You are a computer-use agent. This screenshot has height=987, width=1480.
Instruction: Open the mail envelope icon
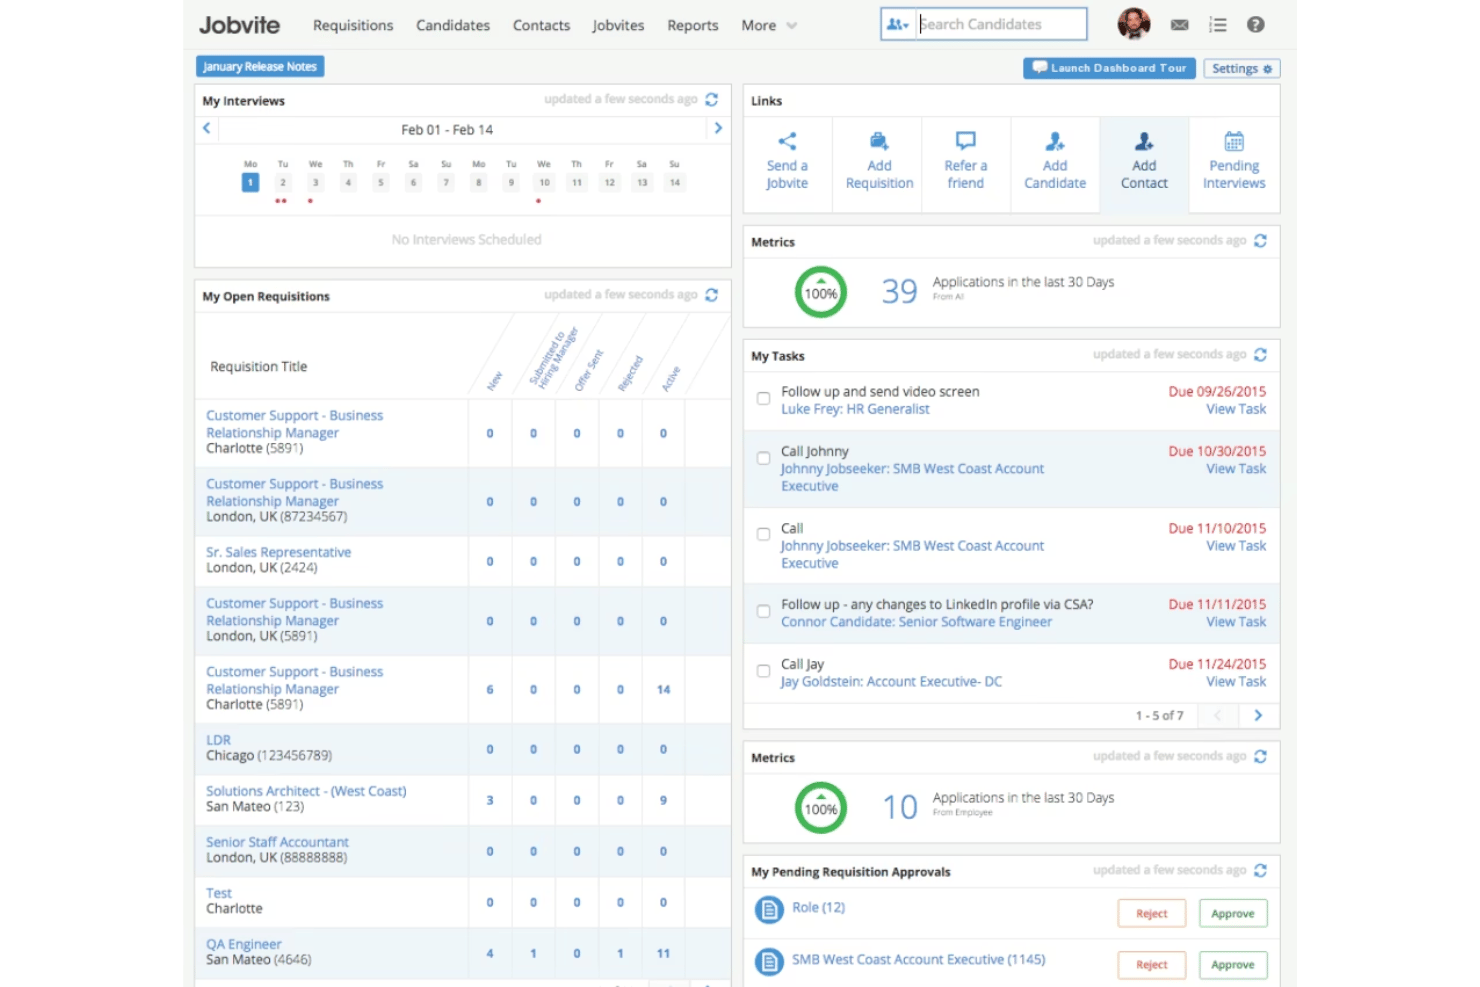[x=1180, y=25]
